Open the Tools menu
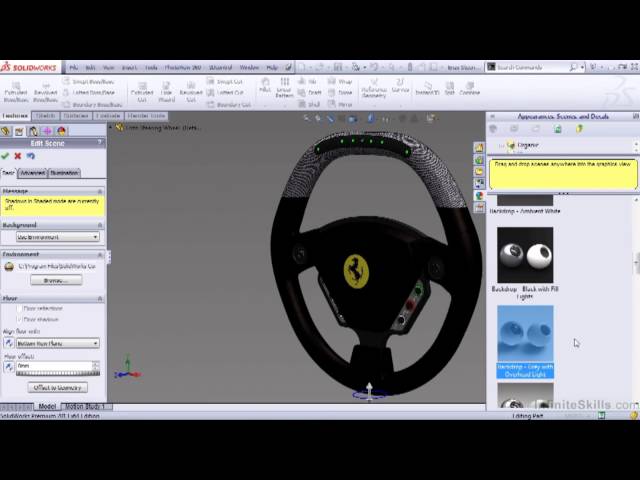Viewport: 640px width, 480px height. pos(151,67)
